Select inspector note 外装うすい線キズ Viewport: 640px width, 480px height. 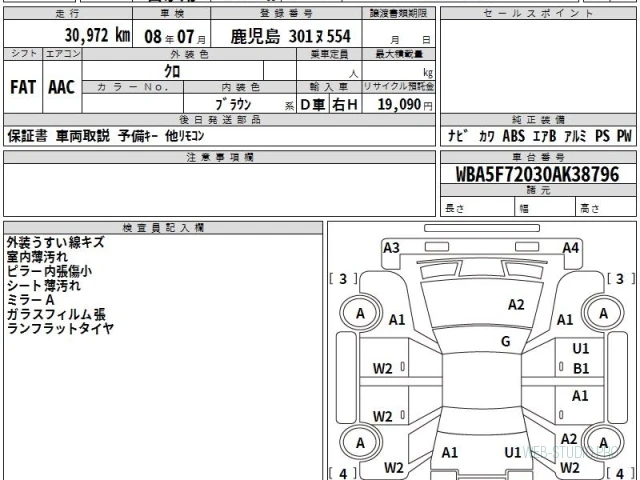[56, 242]
